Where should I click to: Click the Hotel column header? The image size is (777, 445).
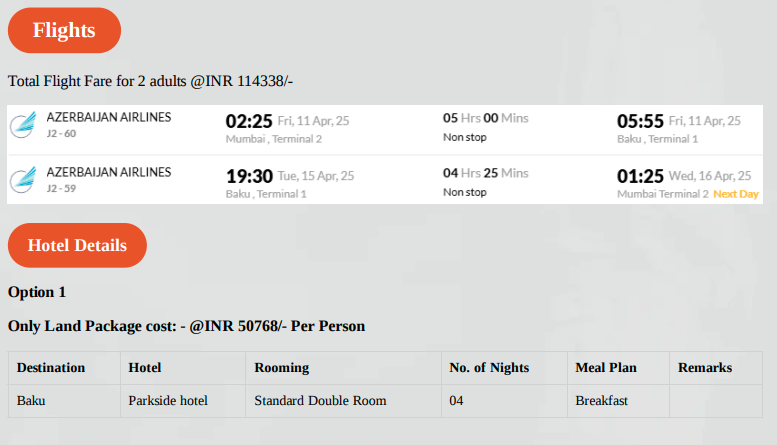coord(145,368)
